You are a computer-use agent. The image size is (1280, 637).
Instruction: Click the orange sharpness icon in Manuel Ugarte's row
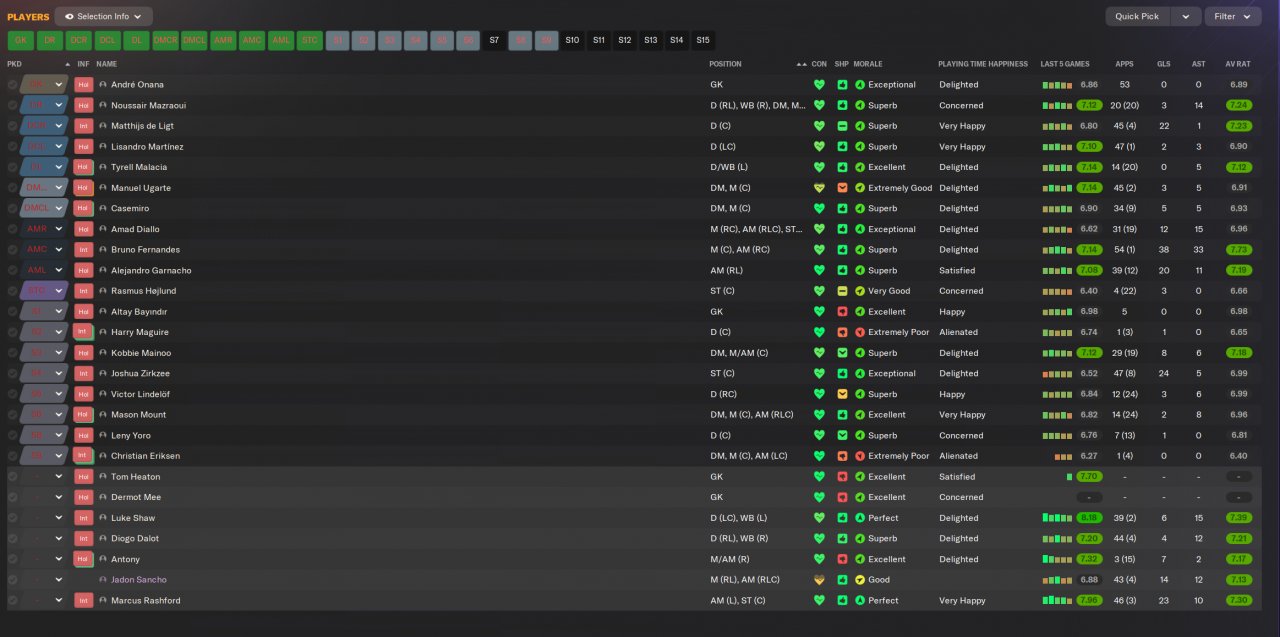tap(843, 188)
